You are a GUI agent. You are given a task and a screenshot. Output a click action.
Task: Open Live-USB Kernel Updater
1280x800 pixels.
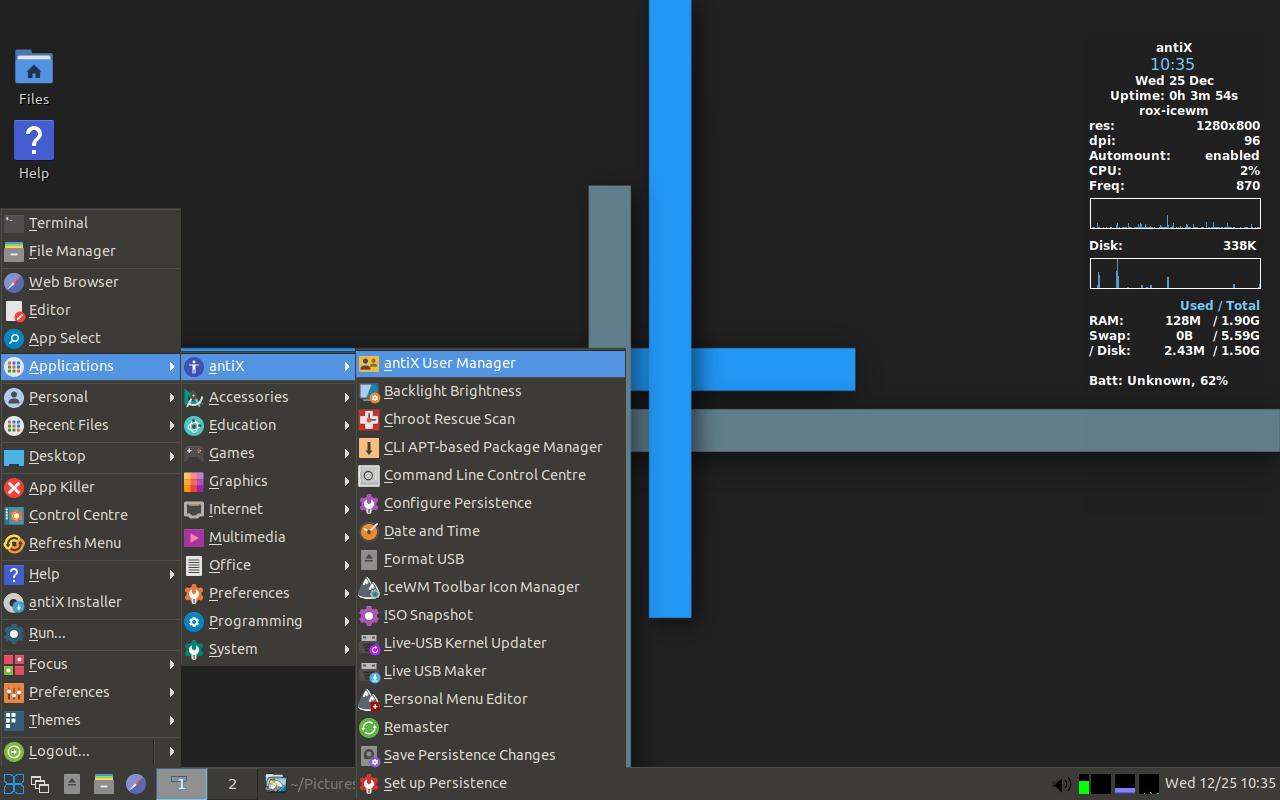coord(491,643)
